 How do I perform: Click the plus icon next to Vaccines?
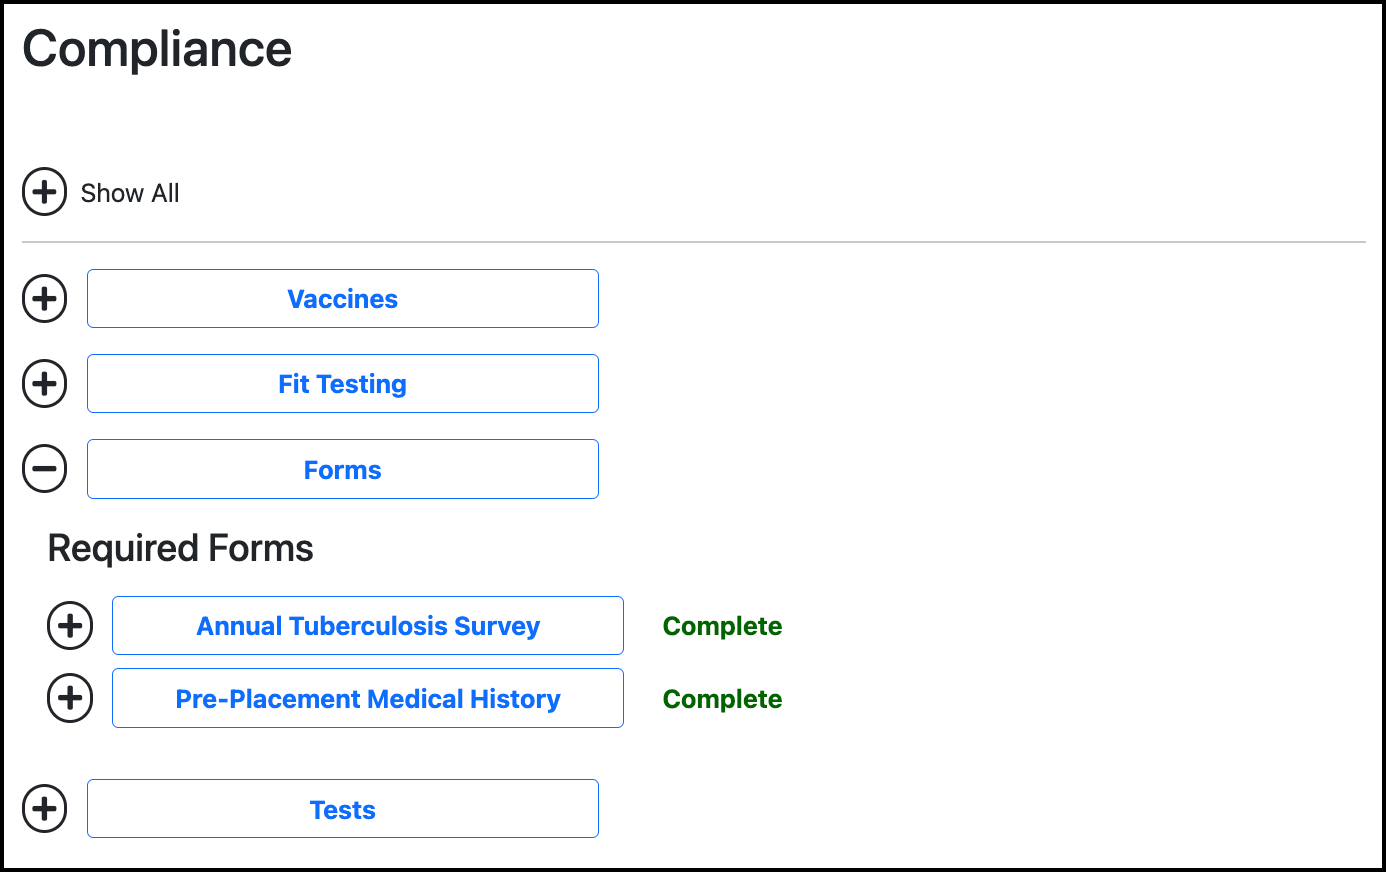44,298
